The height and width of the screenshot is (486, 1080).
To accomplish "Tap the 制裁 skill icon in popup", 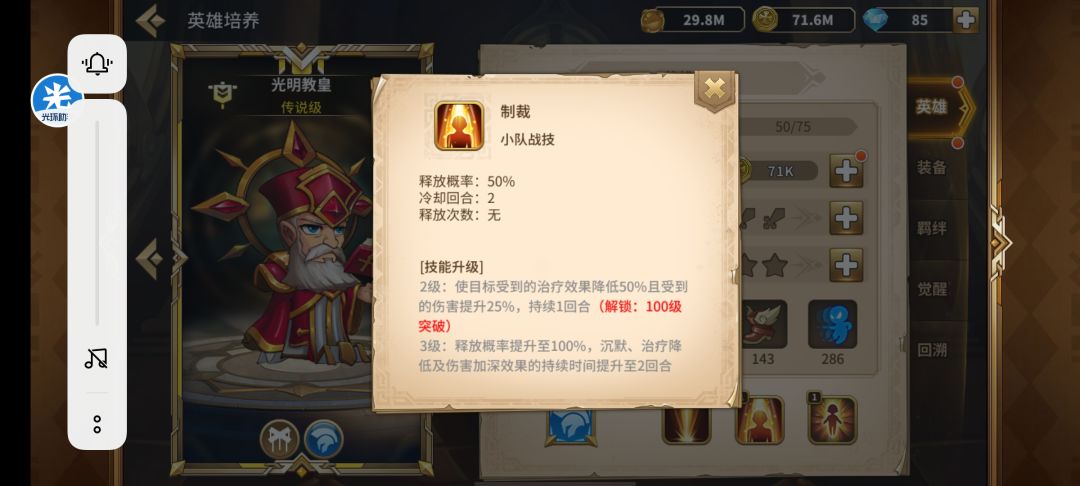I will [x=459, y=125].
